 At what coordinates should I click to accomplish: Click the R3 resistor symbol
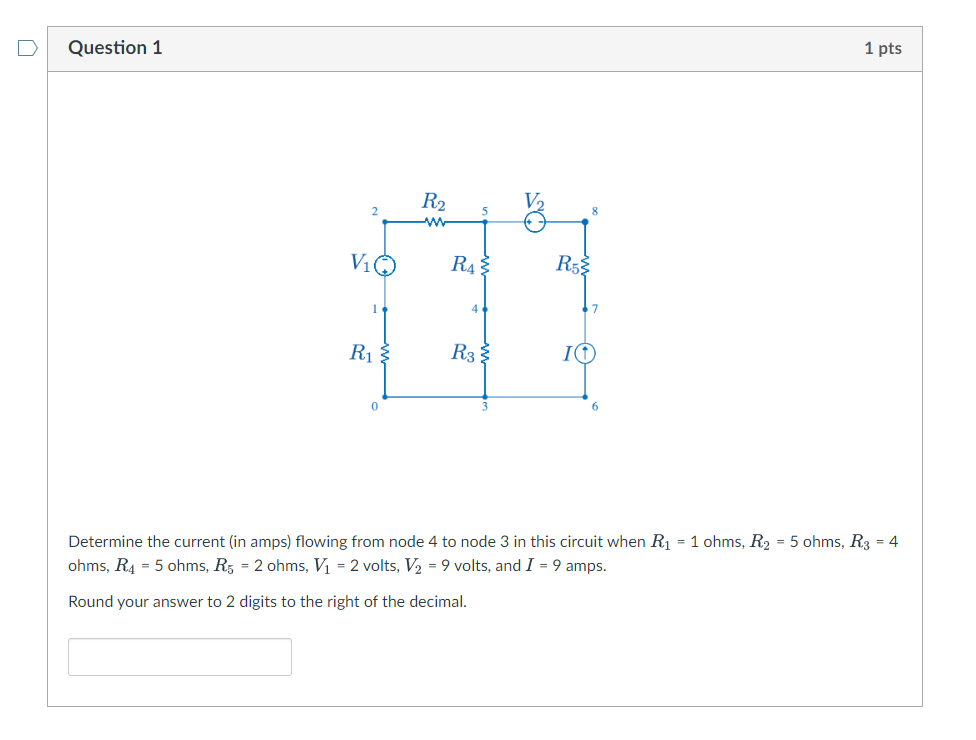pyautogui.click(x=485, y=353)
